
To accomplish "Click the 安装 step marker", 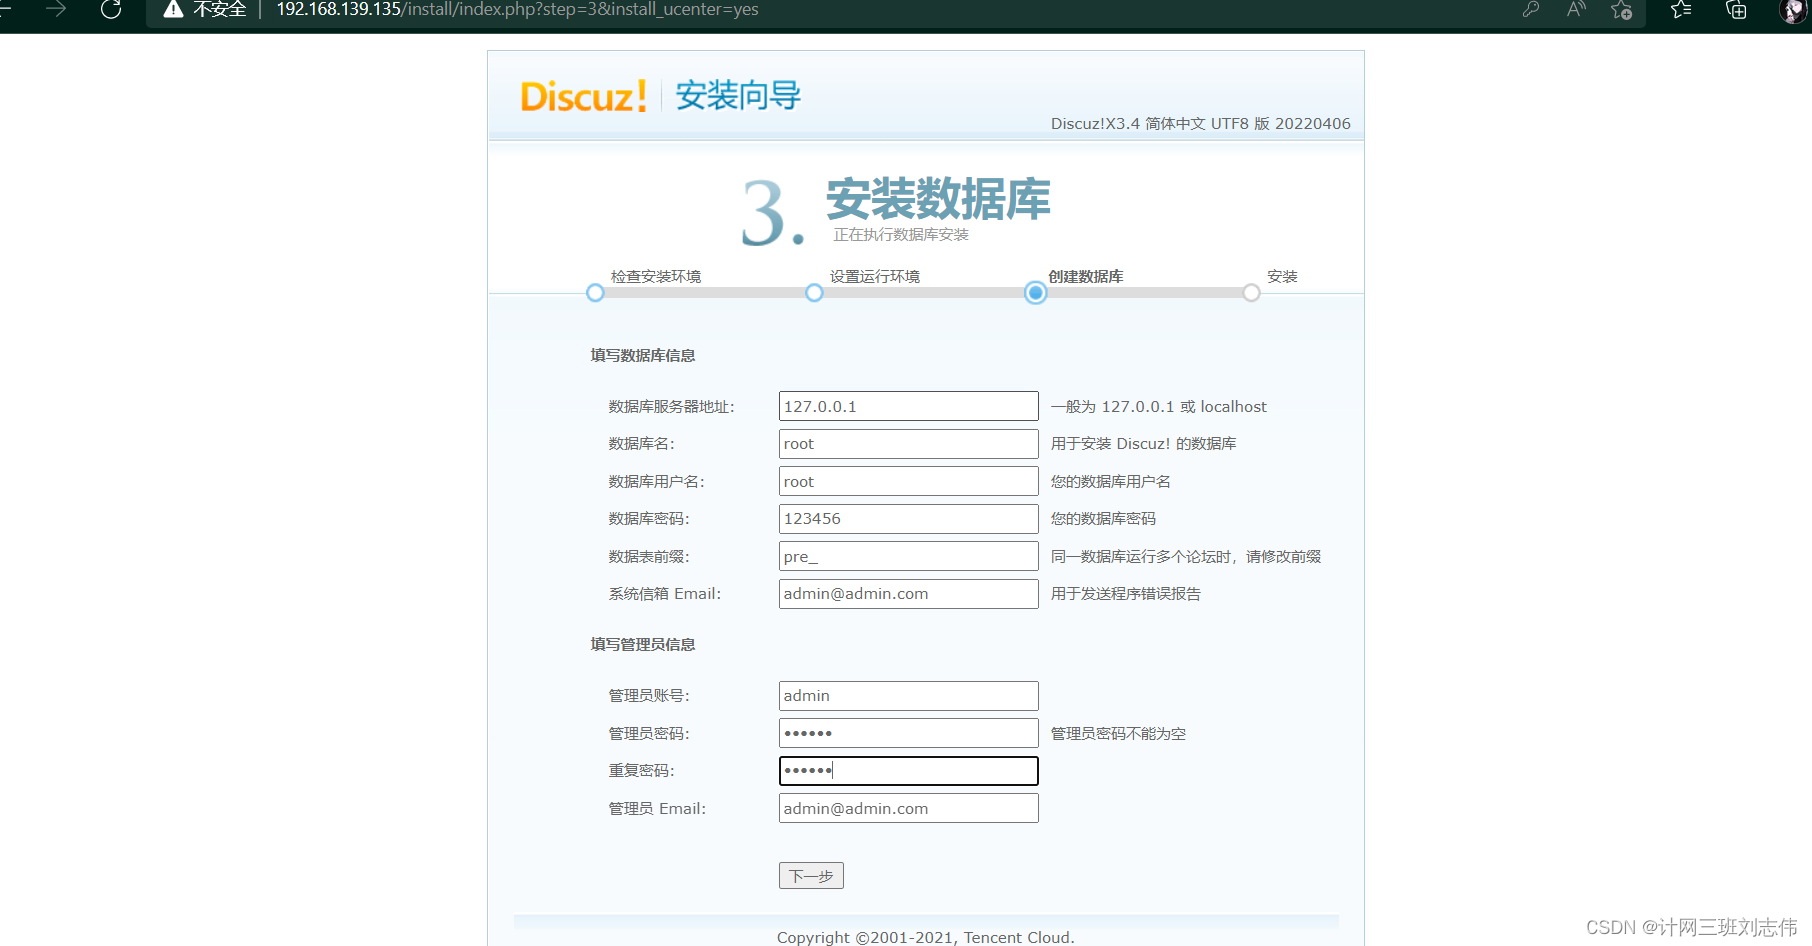I will pyautogui.click(x=1250, y=292).
